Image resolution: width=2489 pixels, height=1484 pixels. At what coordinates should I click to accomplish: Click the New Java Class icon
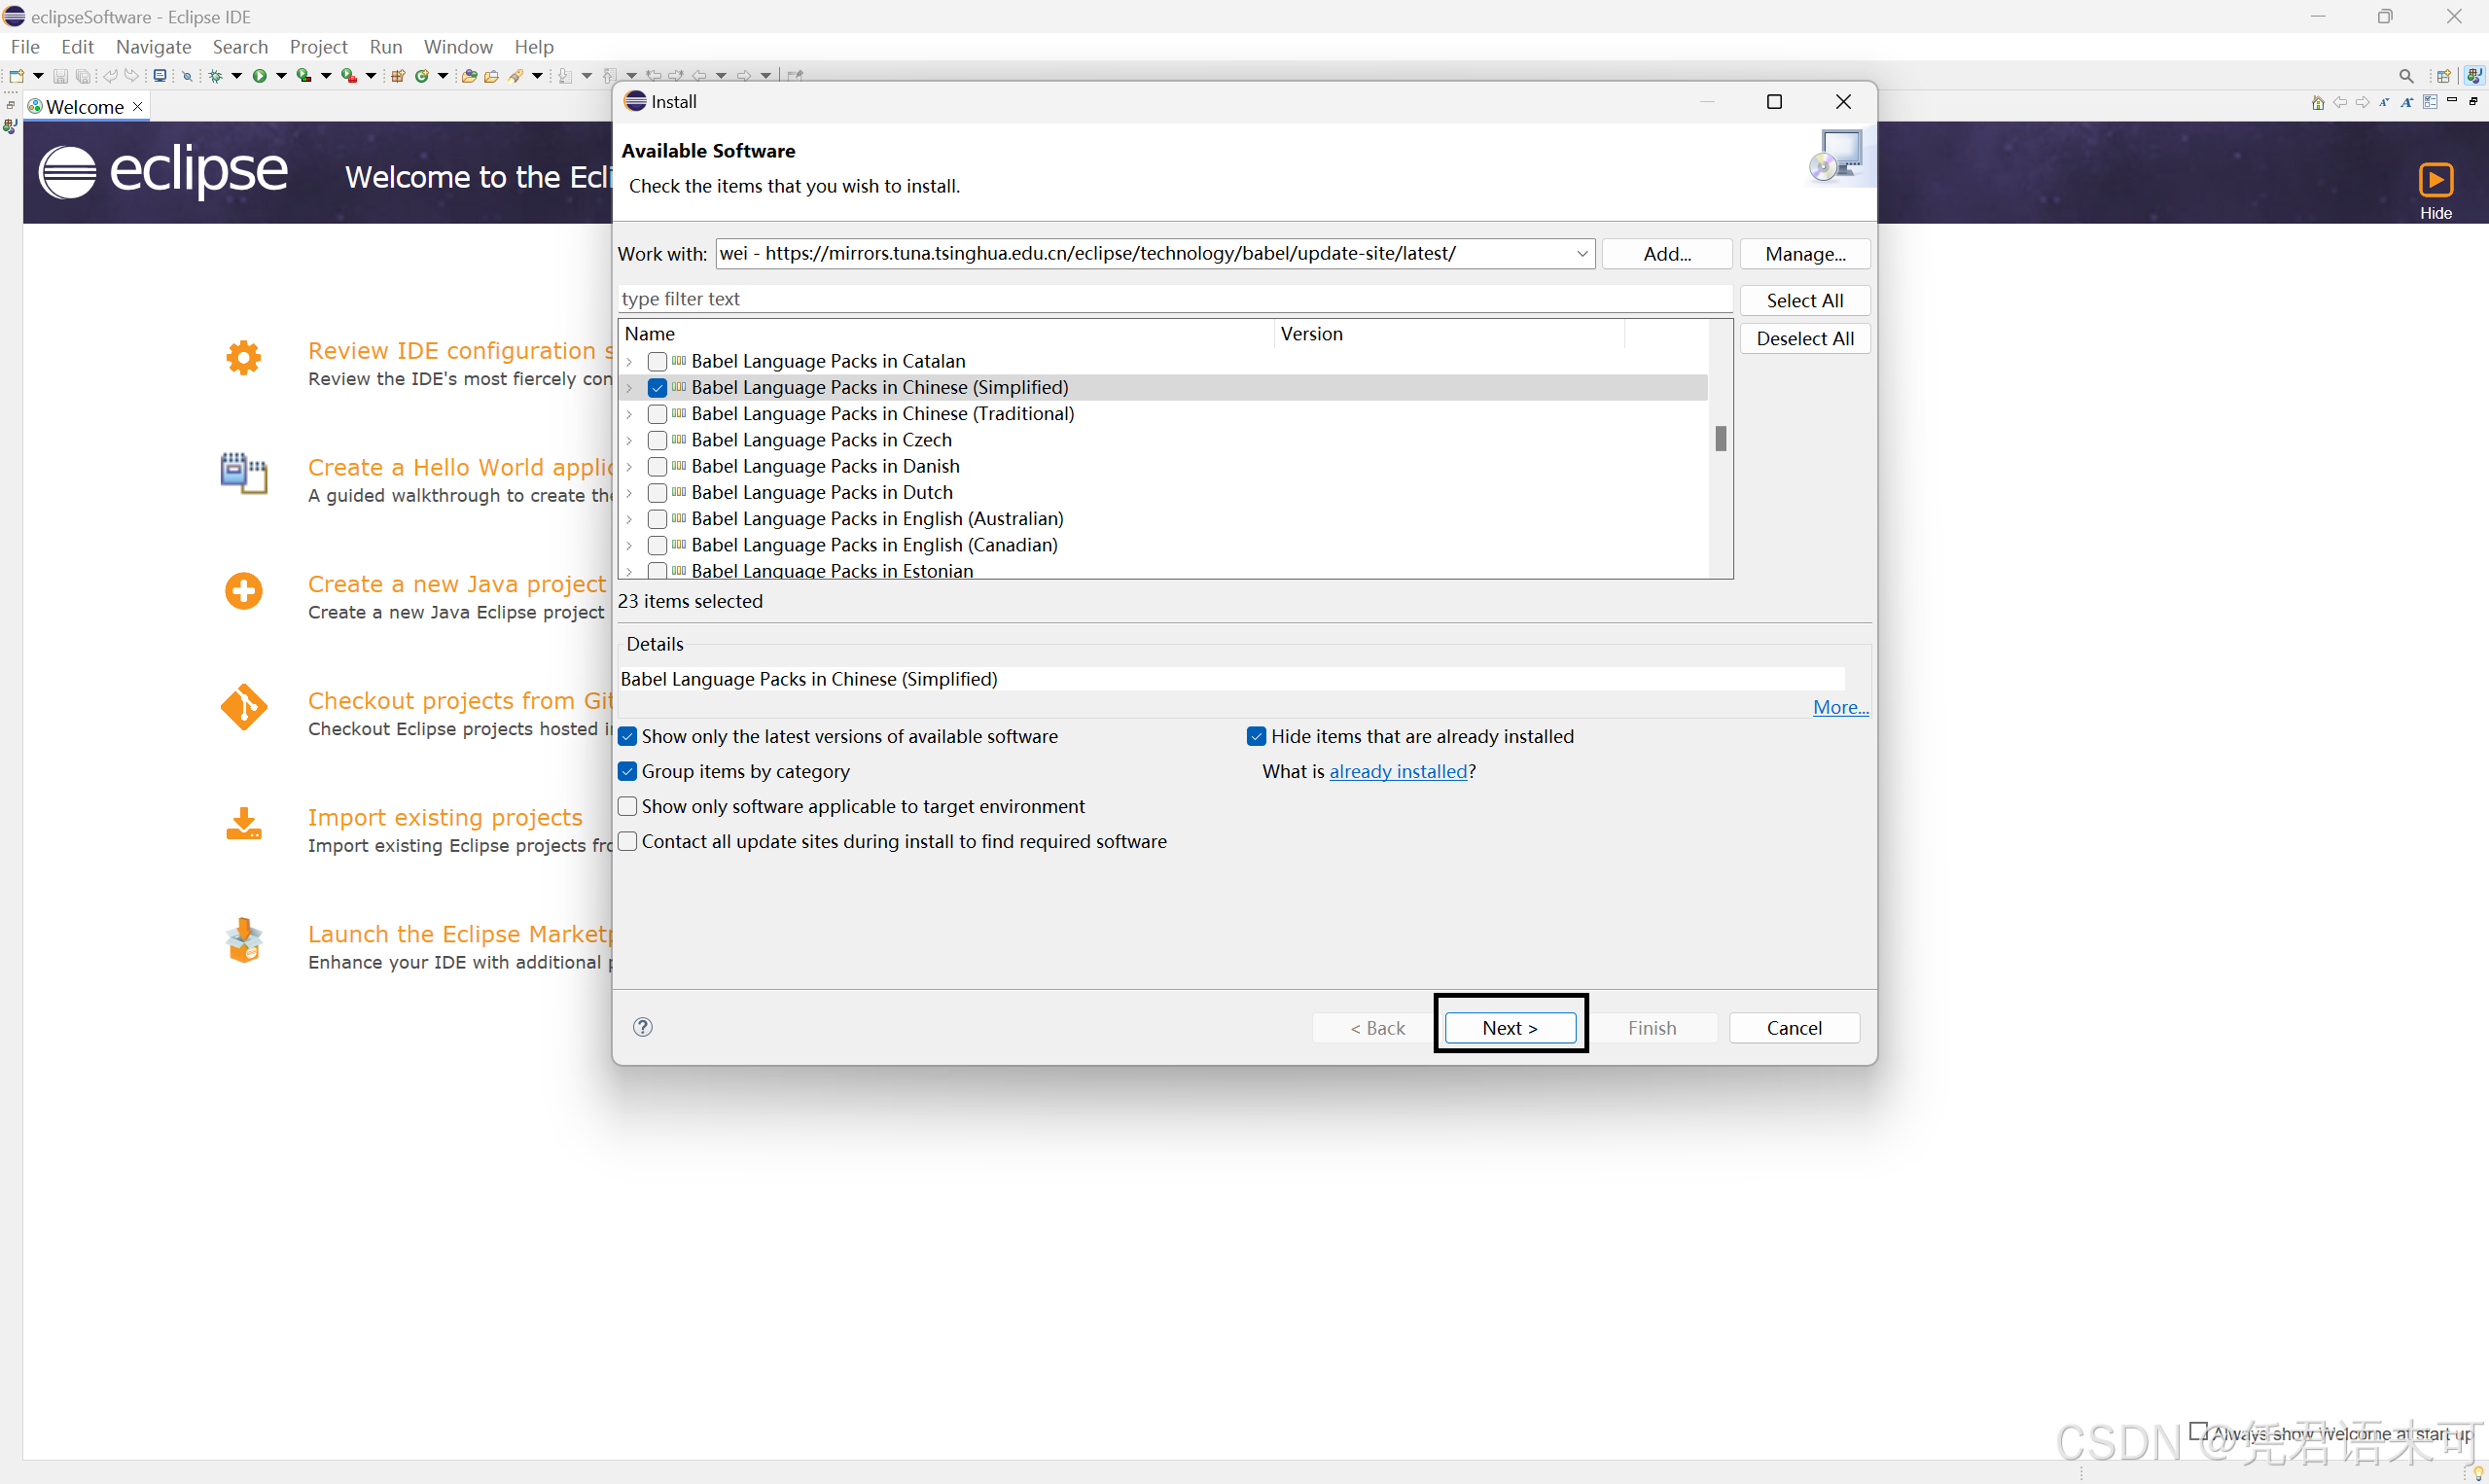tap(422, 75)
